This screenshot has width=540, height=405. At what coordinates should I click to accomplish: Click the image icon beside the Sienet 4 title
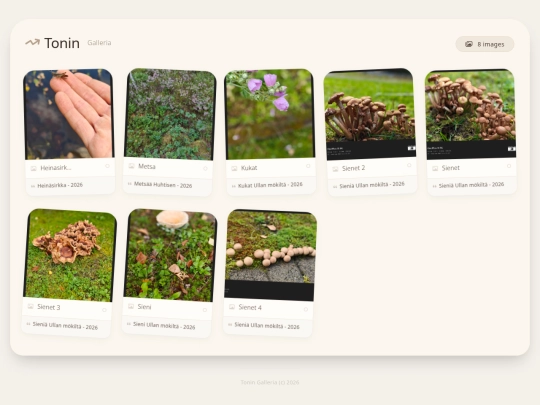232,307
